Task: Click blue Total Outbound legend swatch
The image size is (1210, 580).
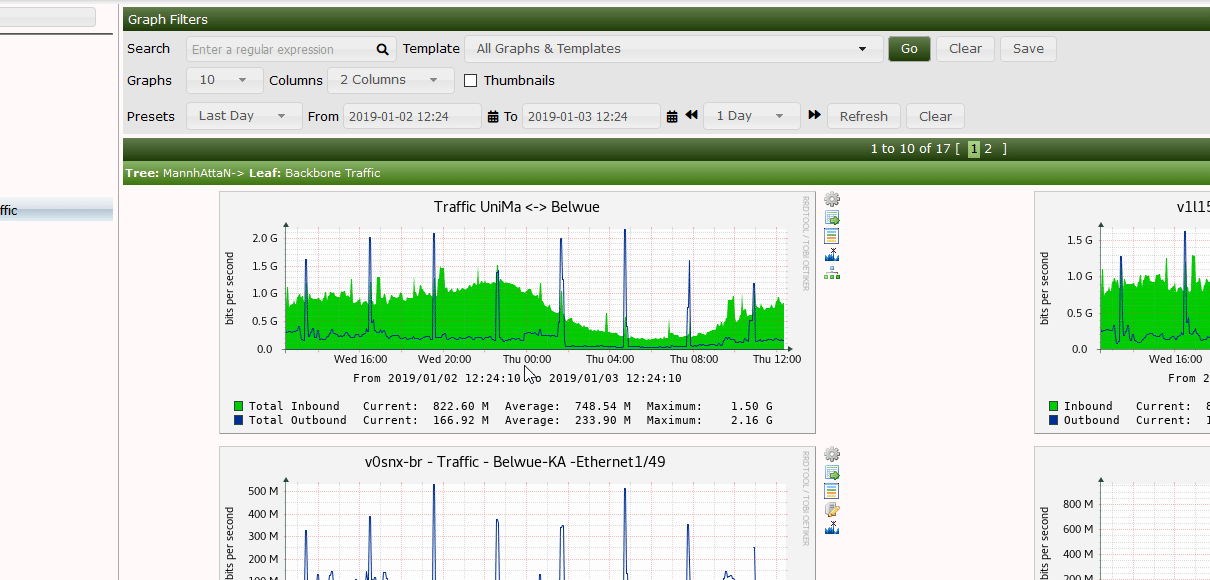Action: (x=239, y=420)
